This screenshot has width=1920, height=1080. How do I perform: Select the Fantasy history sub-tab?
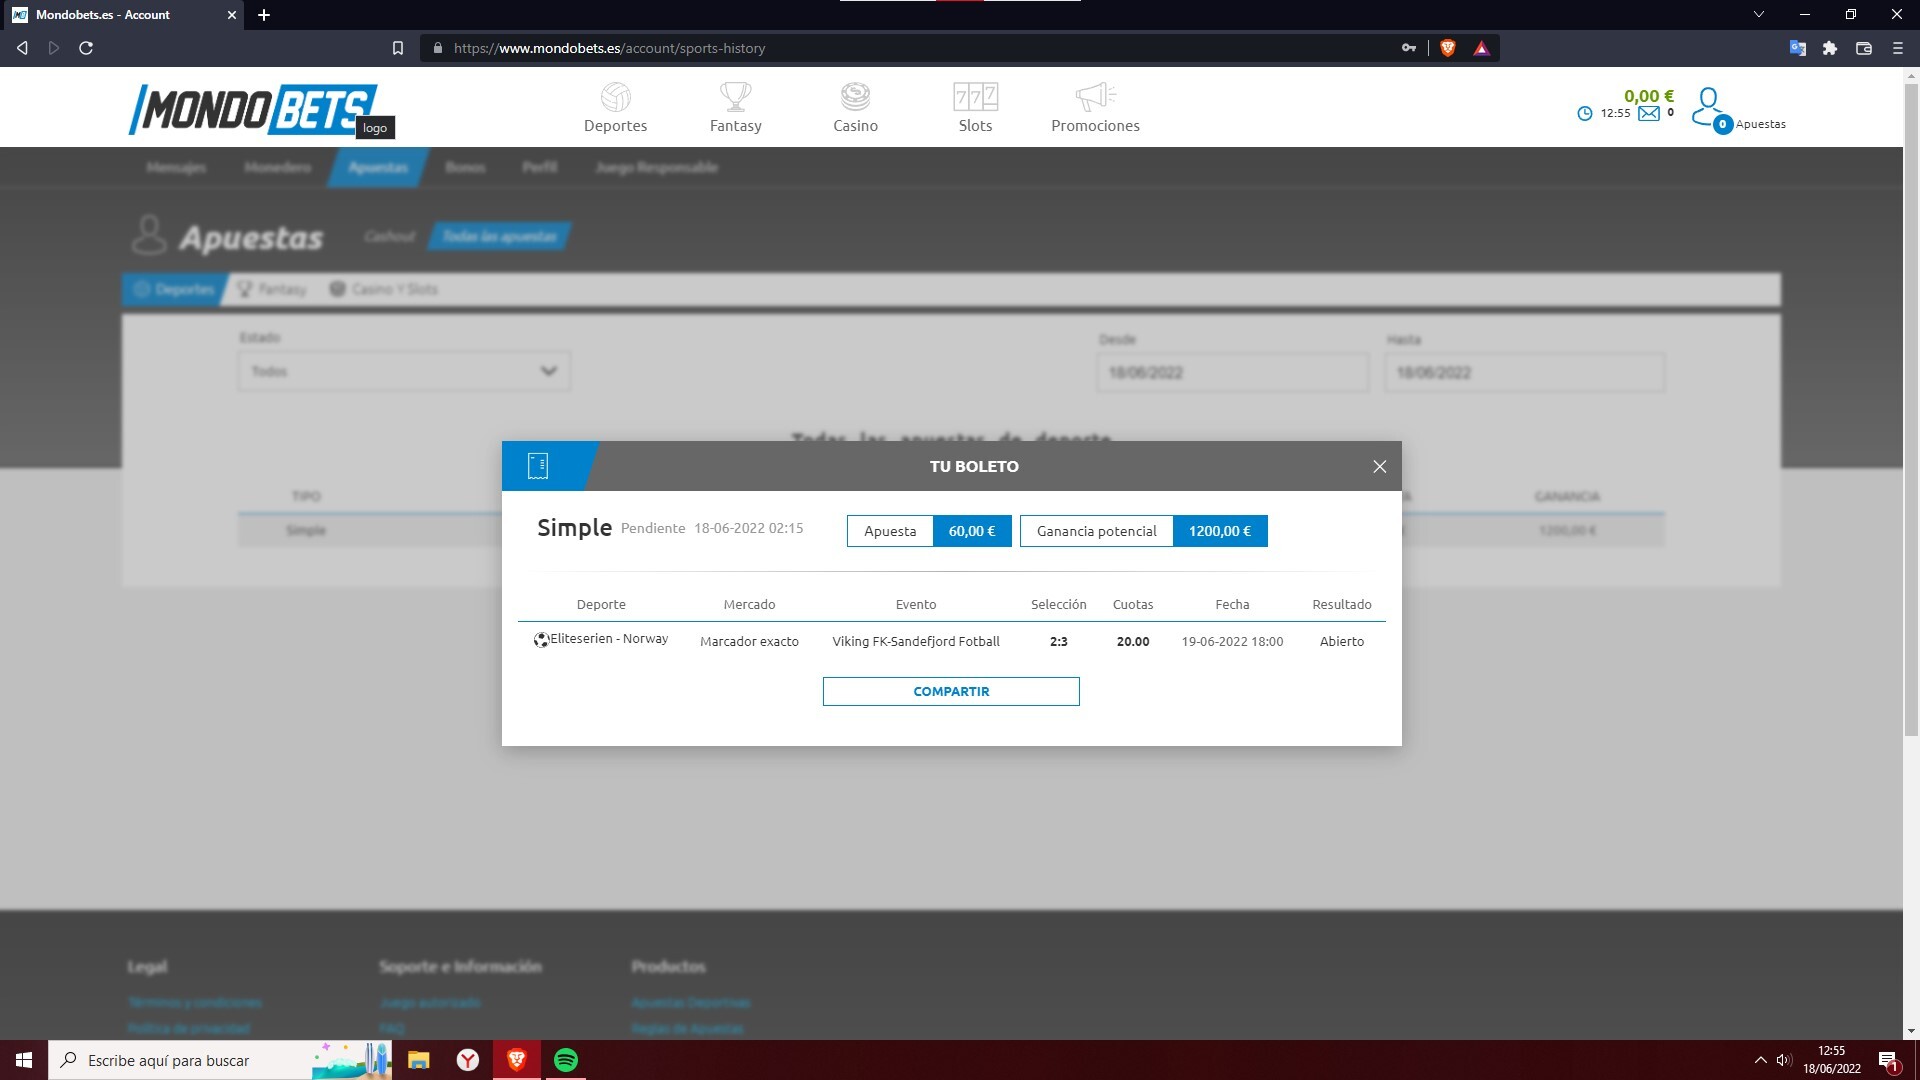pyautogui.click(x=272, y=289)
